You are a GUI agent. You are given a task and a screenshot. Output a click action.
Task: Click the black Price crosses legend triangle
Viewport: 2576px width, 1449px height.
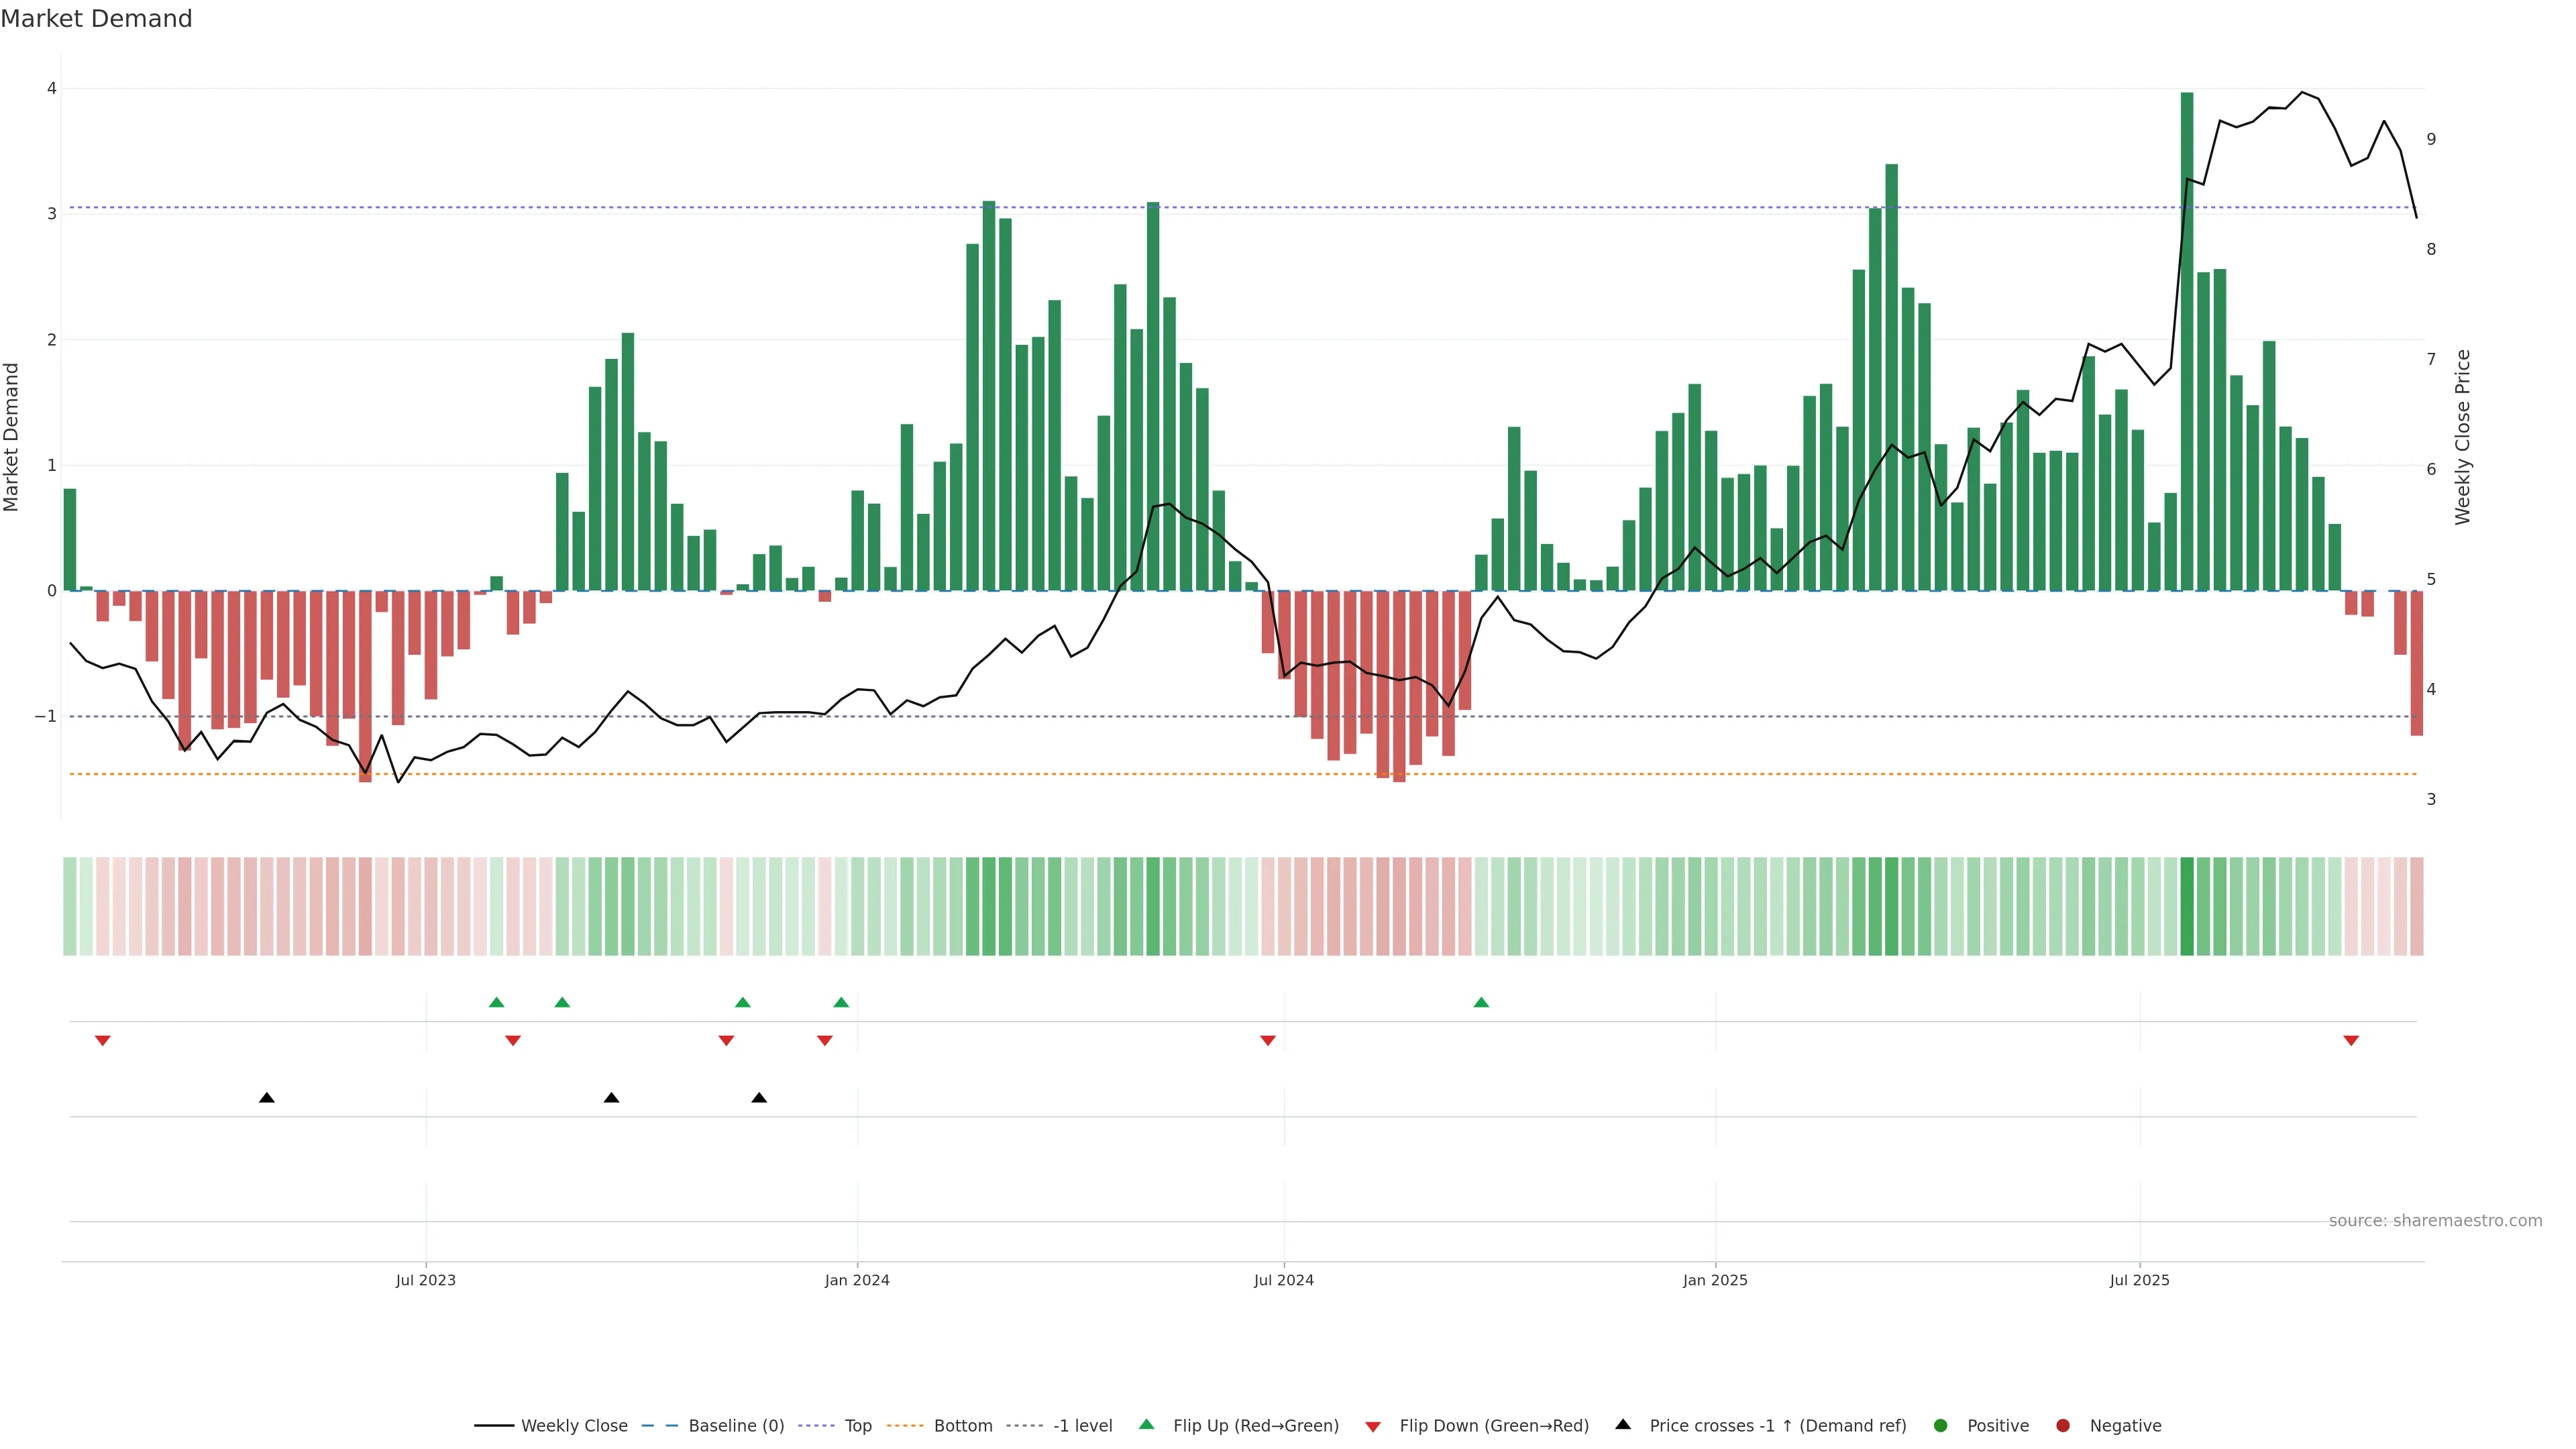[x=1622, y=1424]
